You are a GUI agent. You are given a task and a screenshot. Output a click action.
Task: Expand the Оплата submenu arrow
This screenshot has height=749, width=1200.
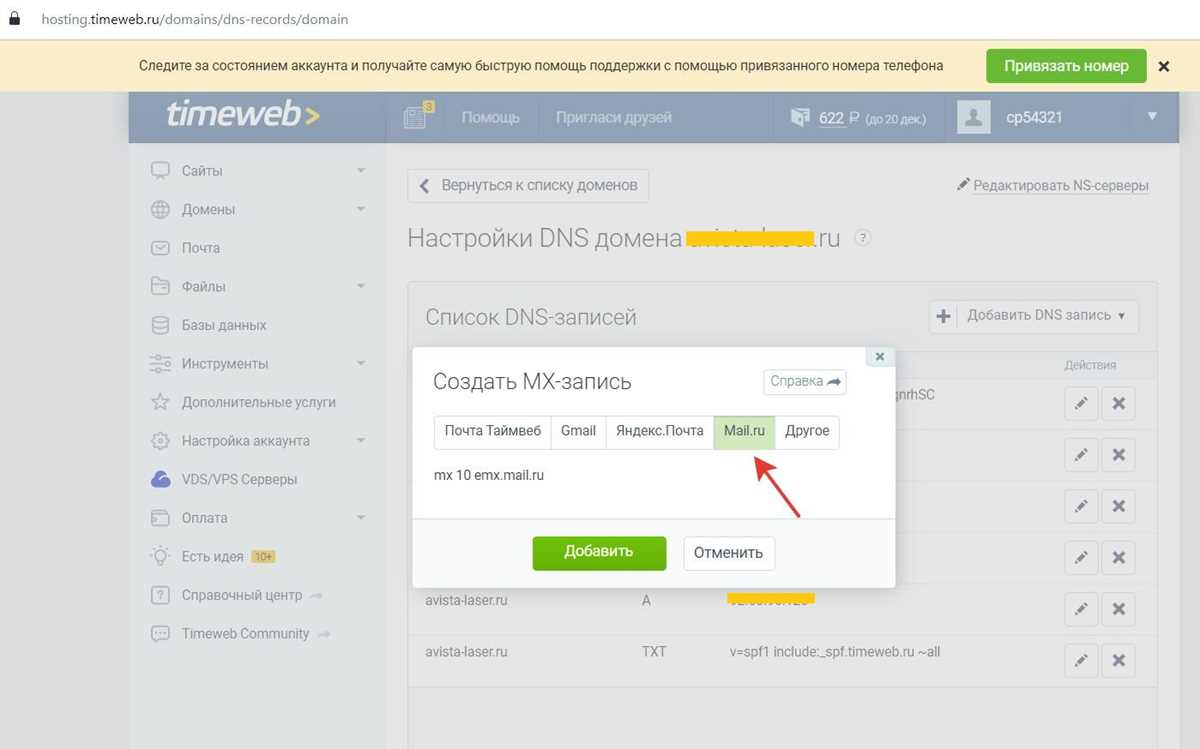point(361,518)
